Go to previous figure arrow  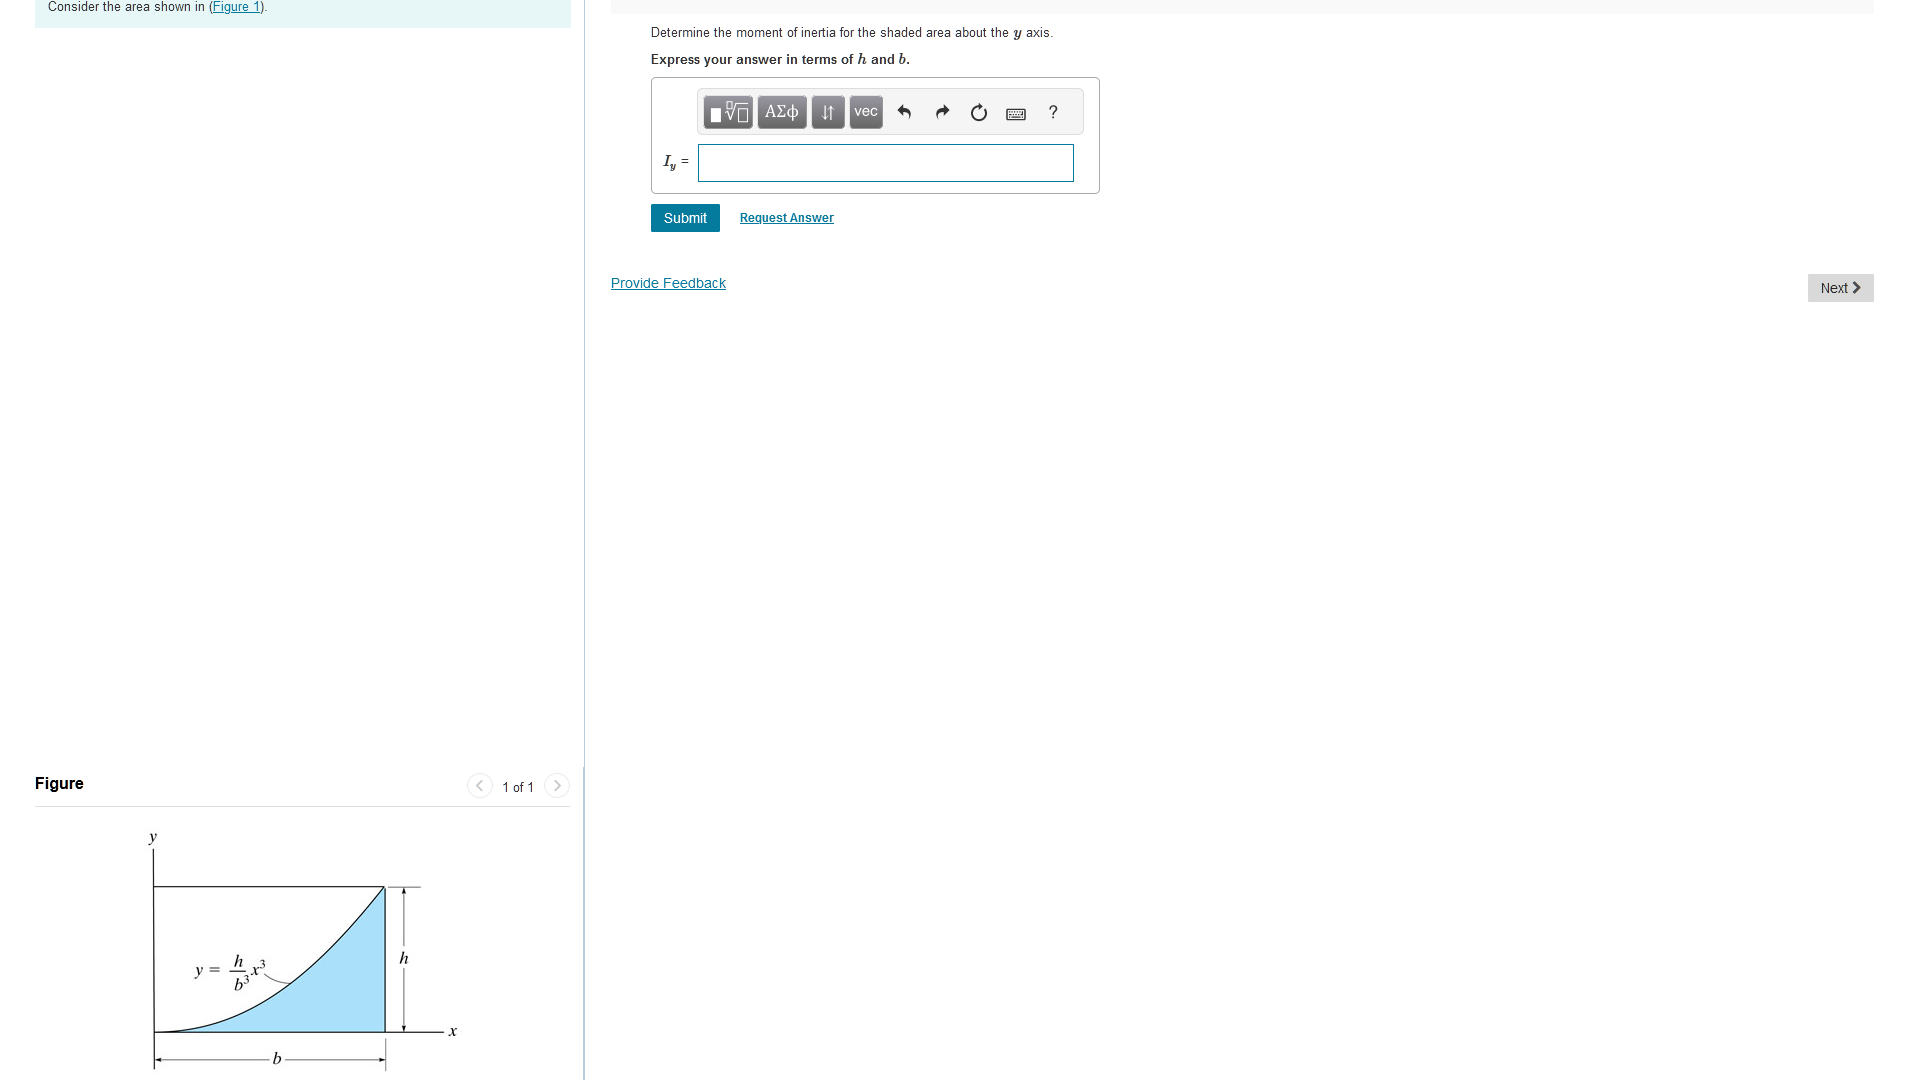point(480,786)
